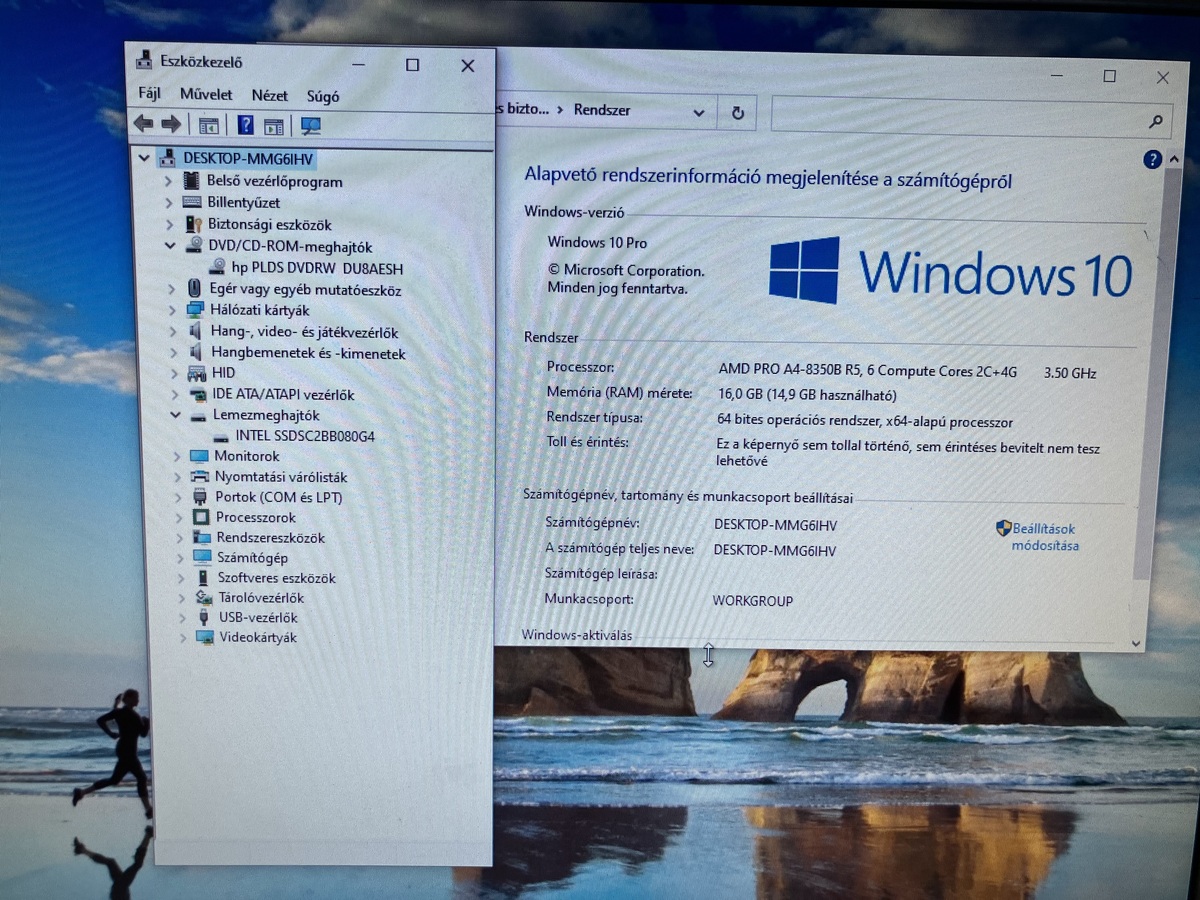Click the Videokártyák display adapter icon
Image resolution: width=1200 pixels, height=900 pixels.
[x=205, y=637]
